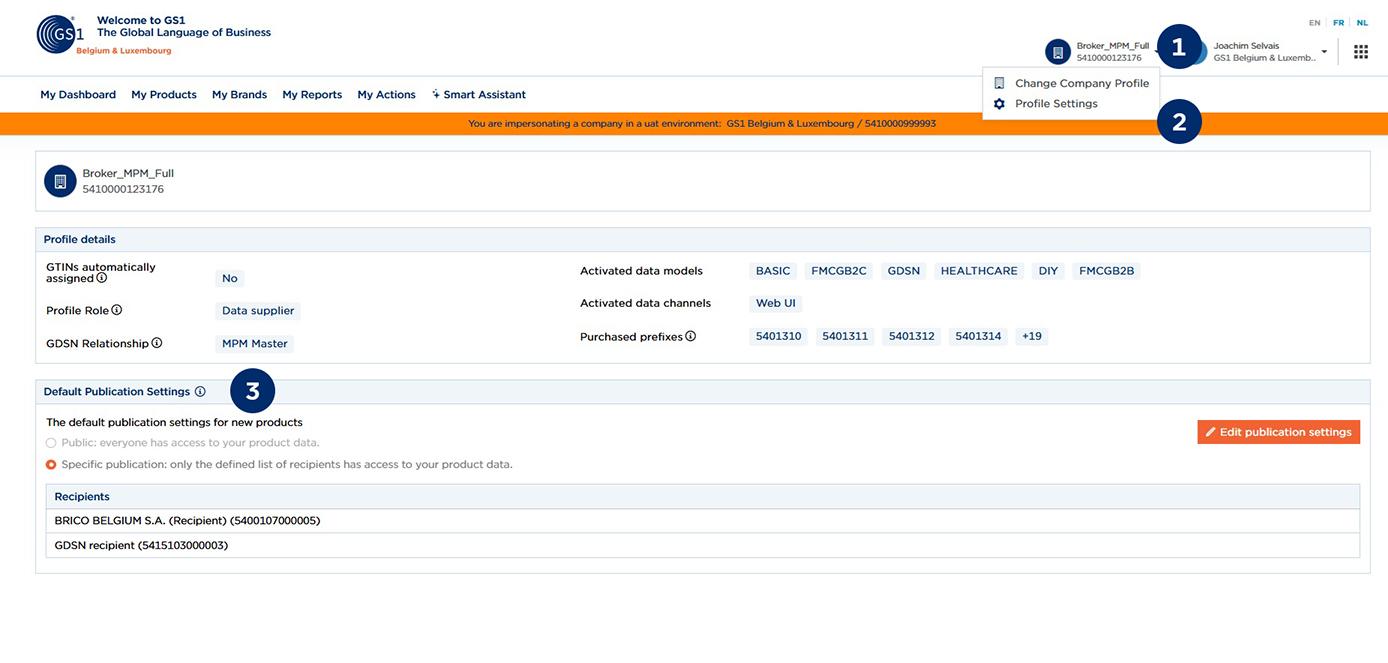Screen dimensions: 1388x663
Task: Click the DIY data model tag
Action: tap(1048, 271)
